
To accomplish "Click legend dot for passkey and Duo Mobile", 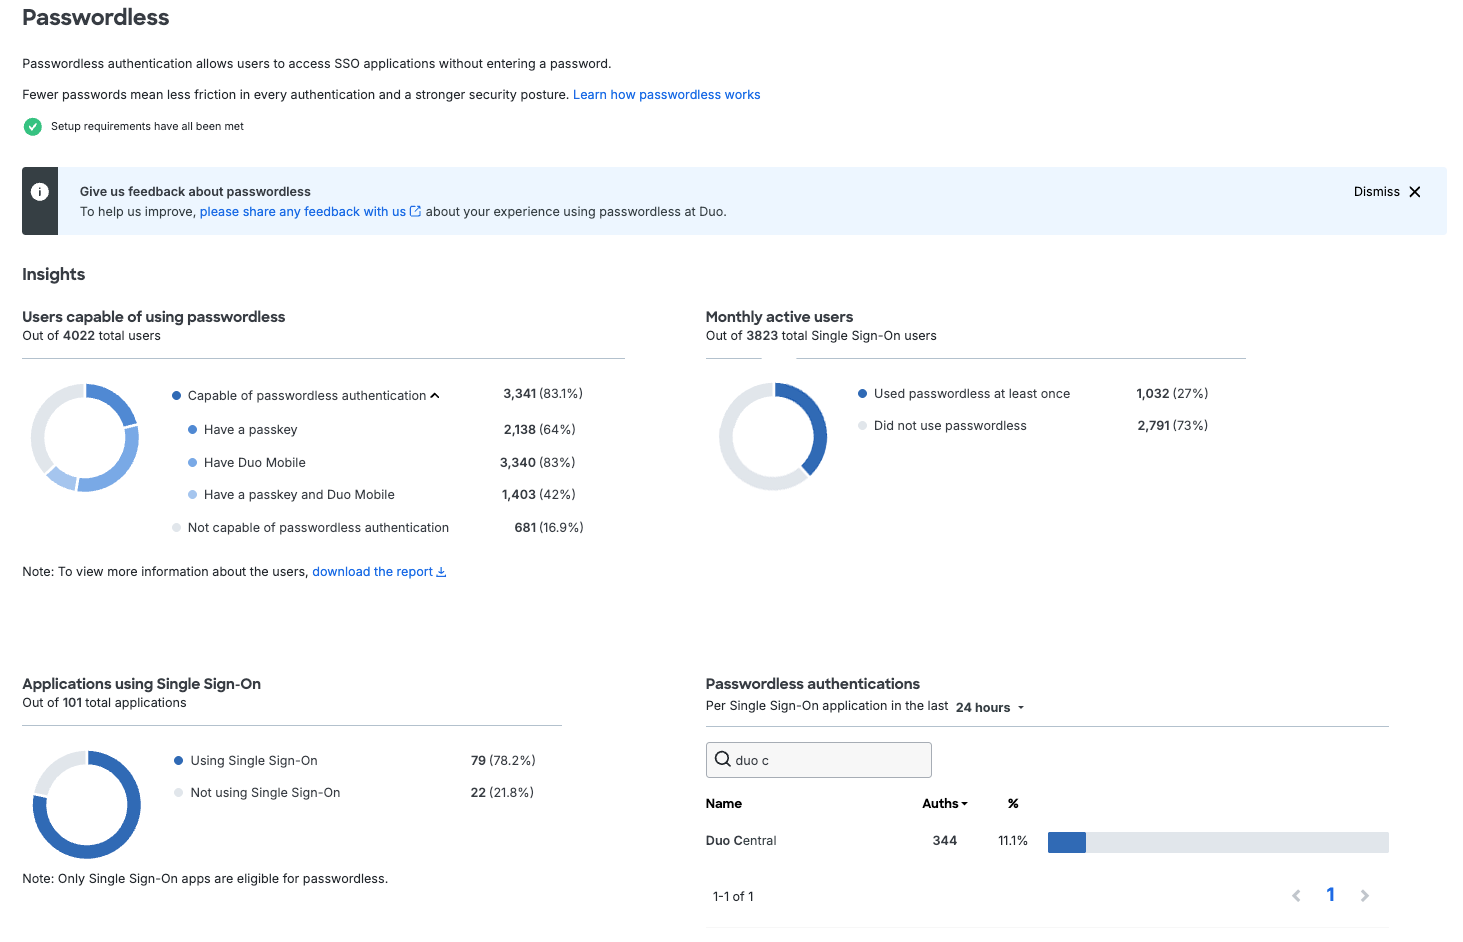I will tap(193, 495).
